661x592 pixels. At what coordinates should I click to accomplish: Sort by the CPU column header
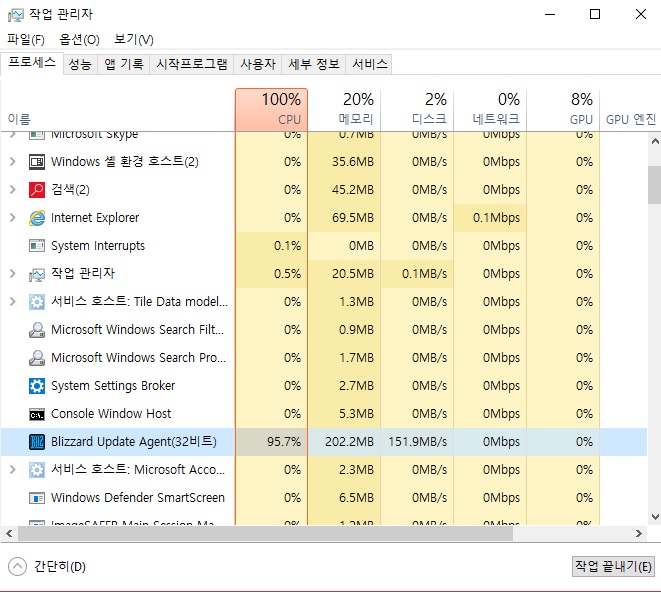click(x=271, y=110)
